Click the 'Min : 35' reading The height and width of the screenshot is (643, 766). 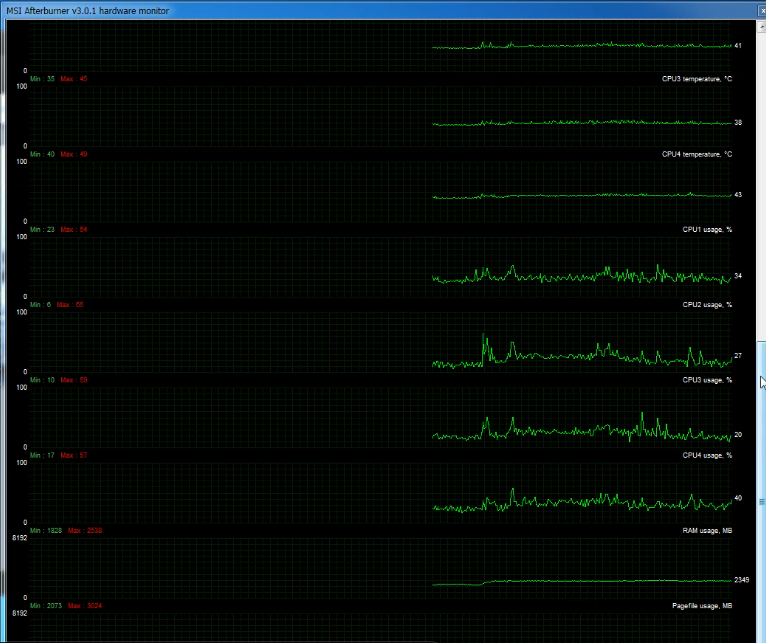click(43, 79)
